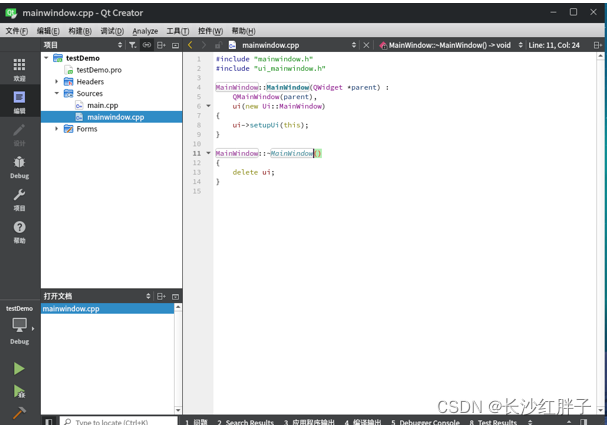Click the Type to locate search field
Screen dimensions: 607x425
[118, 422]
